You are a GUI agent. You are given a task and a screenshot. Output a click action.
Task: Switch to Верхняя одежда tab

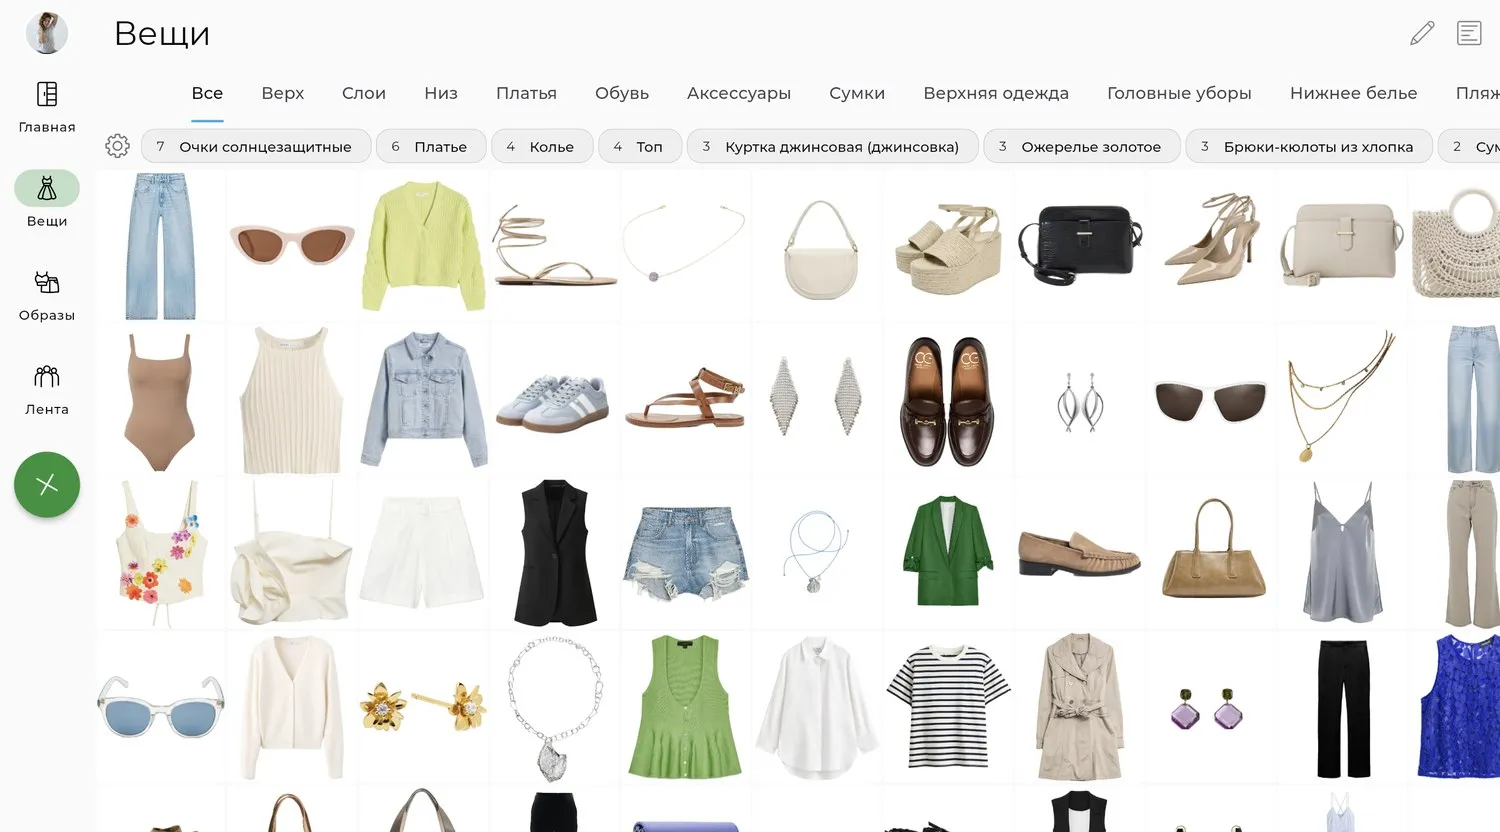coord(996,93)
